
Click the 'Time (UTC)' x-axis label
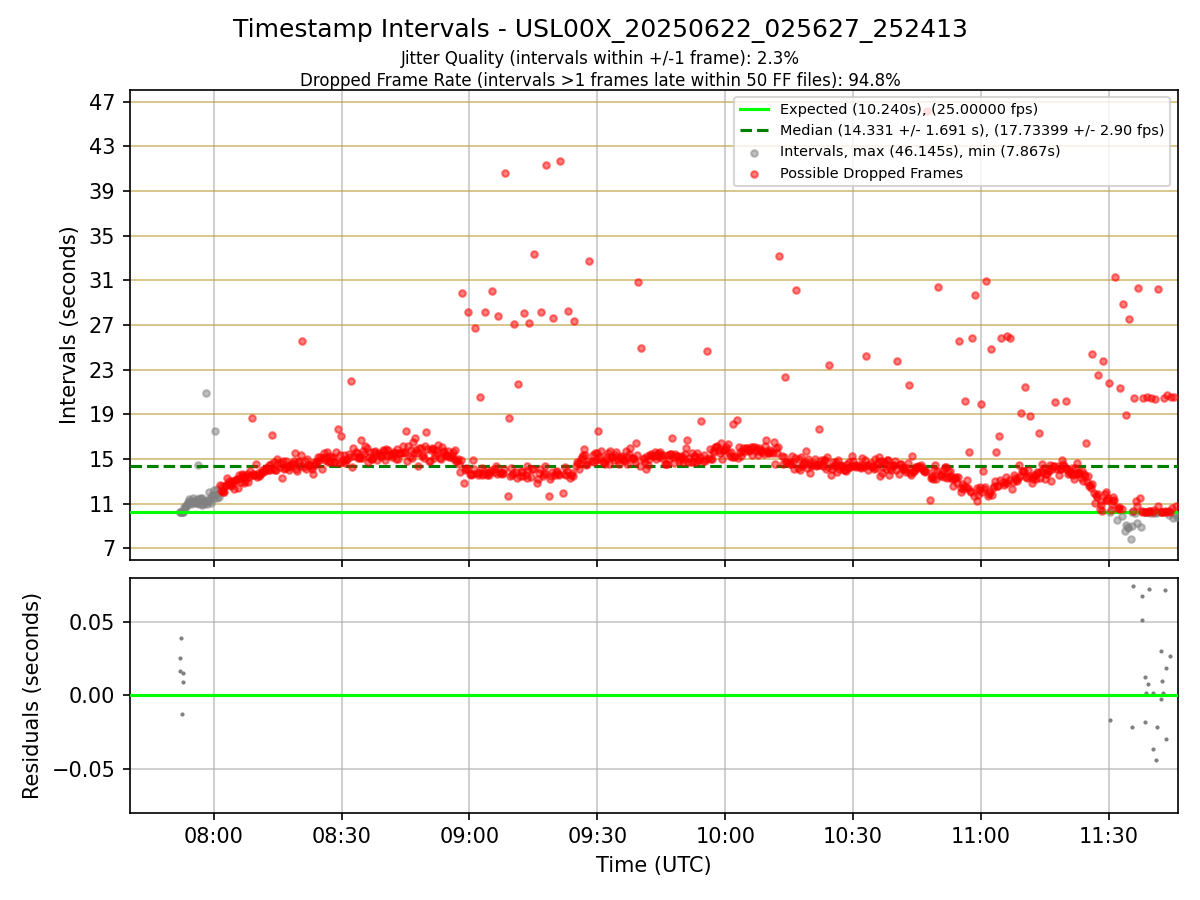(654, 865)
